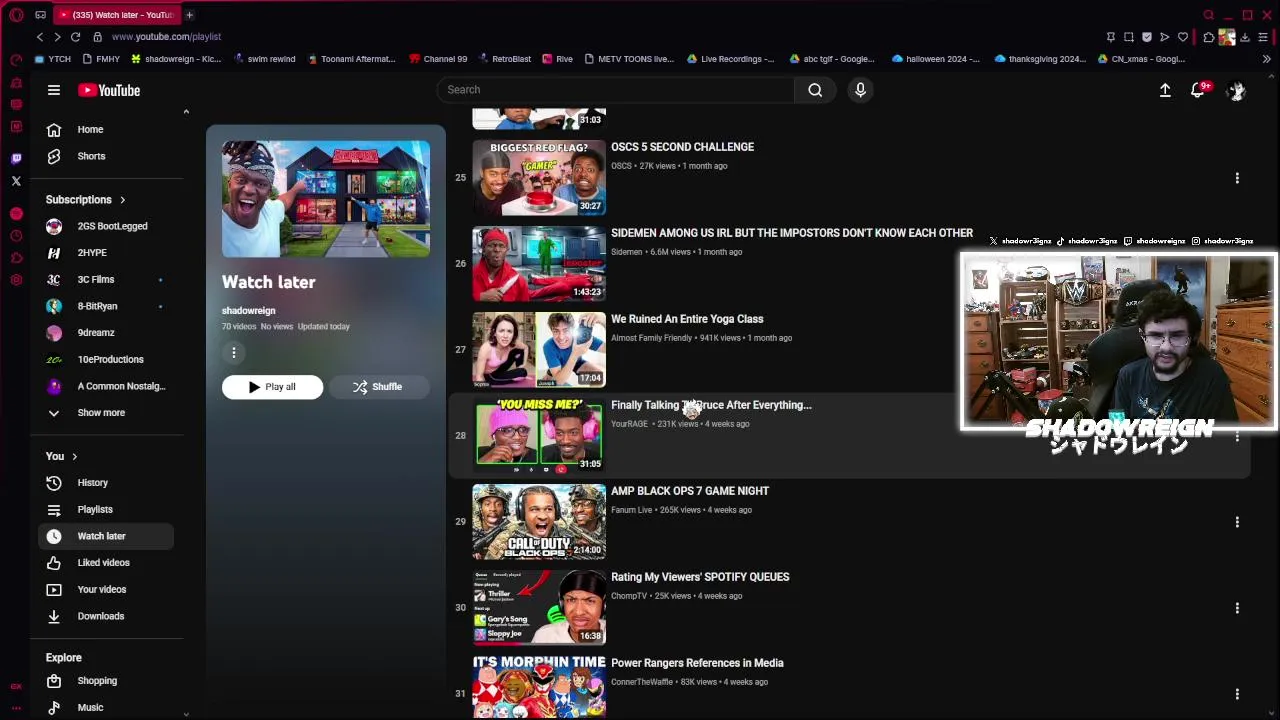This screenshot has height=720, width=1280.
Task: Open the account avatar menu
Action: (x=1236, y=90)
